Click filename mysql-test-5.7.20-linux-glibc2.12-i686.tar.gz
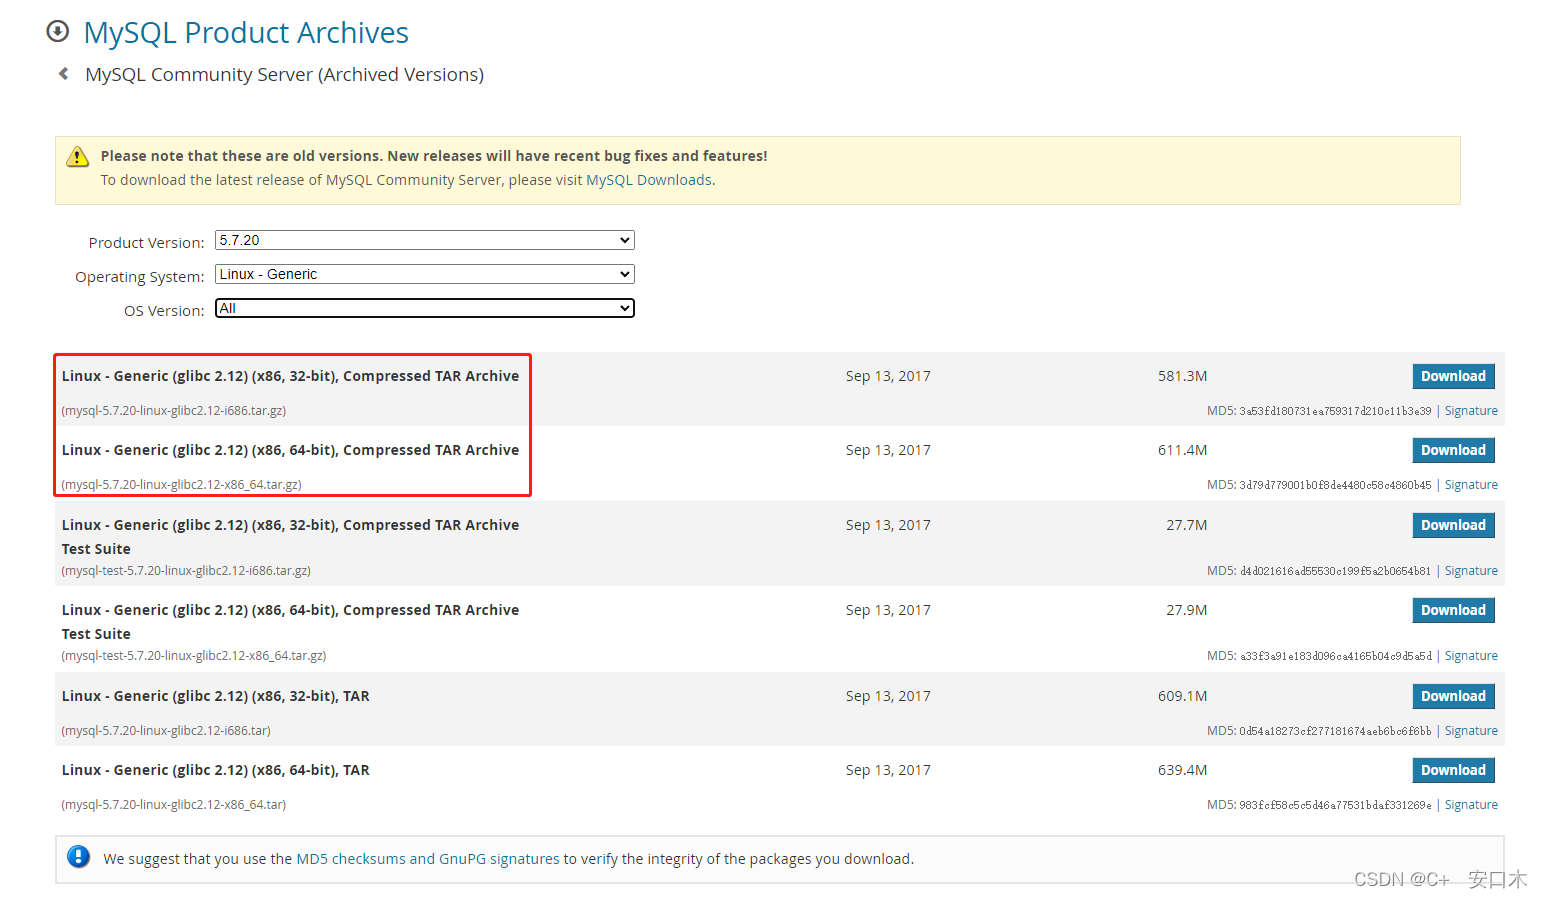 [x=186, y=571]
